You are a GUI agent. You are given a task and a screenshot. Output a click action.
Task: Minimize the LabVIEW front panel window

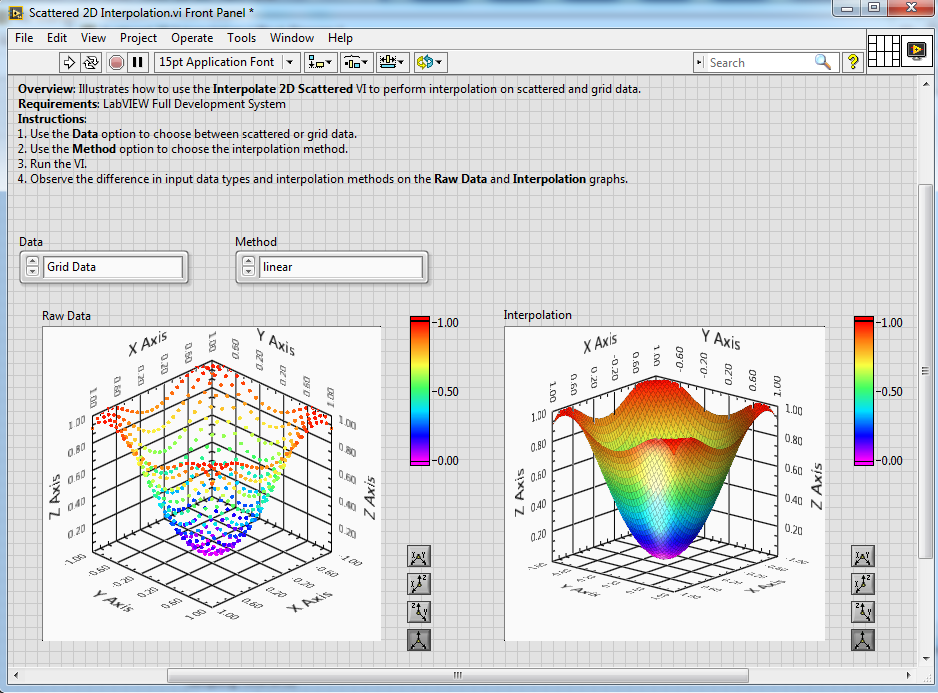coord(847,8)
